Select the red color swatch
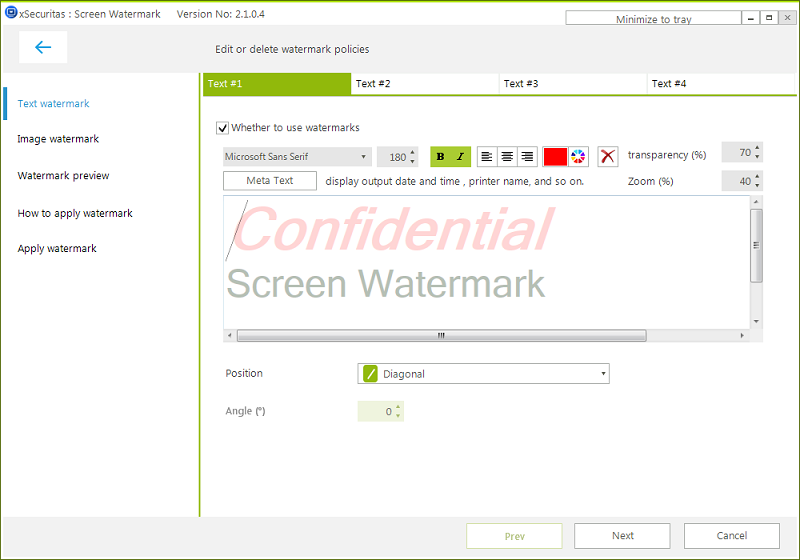800x560 pixels. pos(555,157)
